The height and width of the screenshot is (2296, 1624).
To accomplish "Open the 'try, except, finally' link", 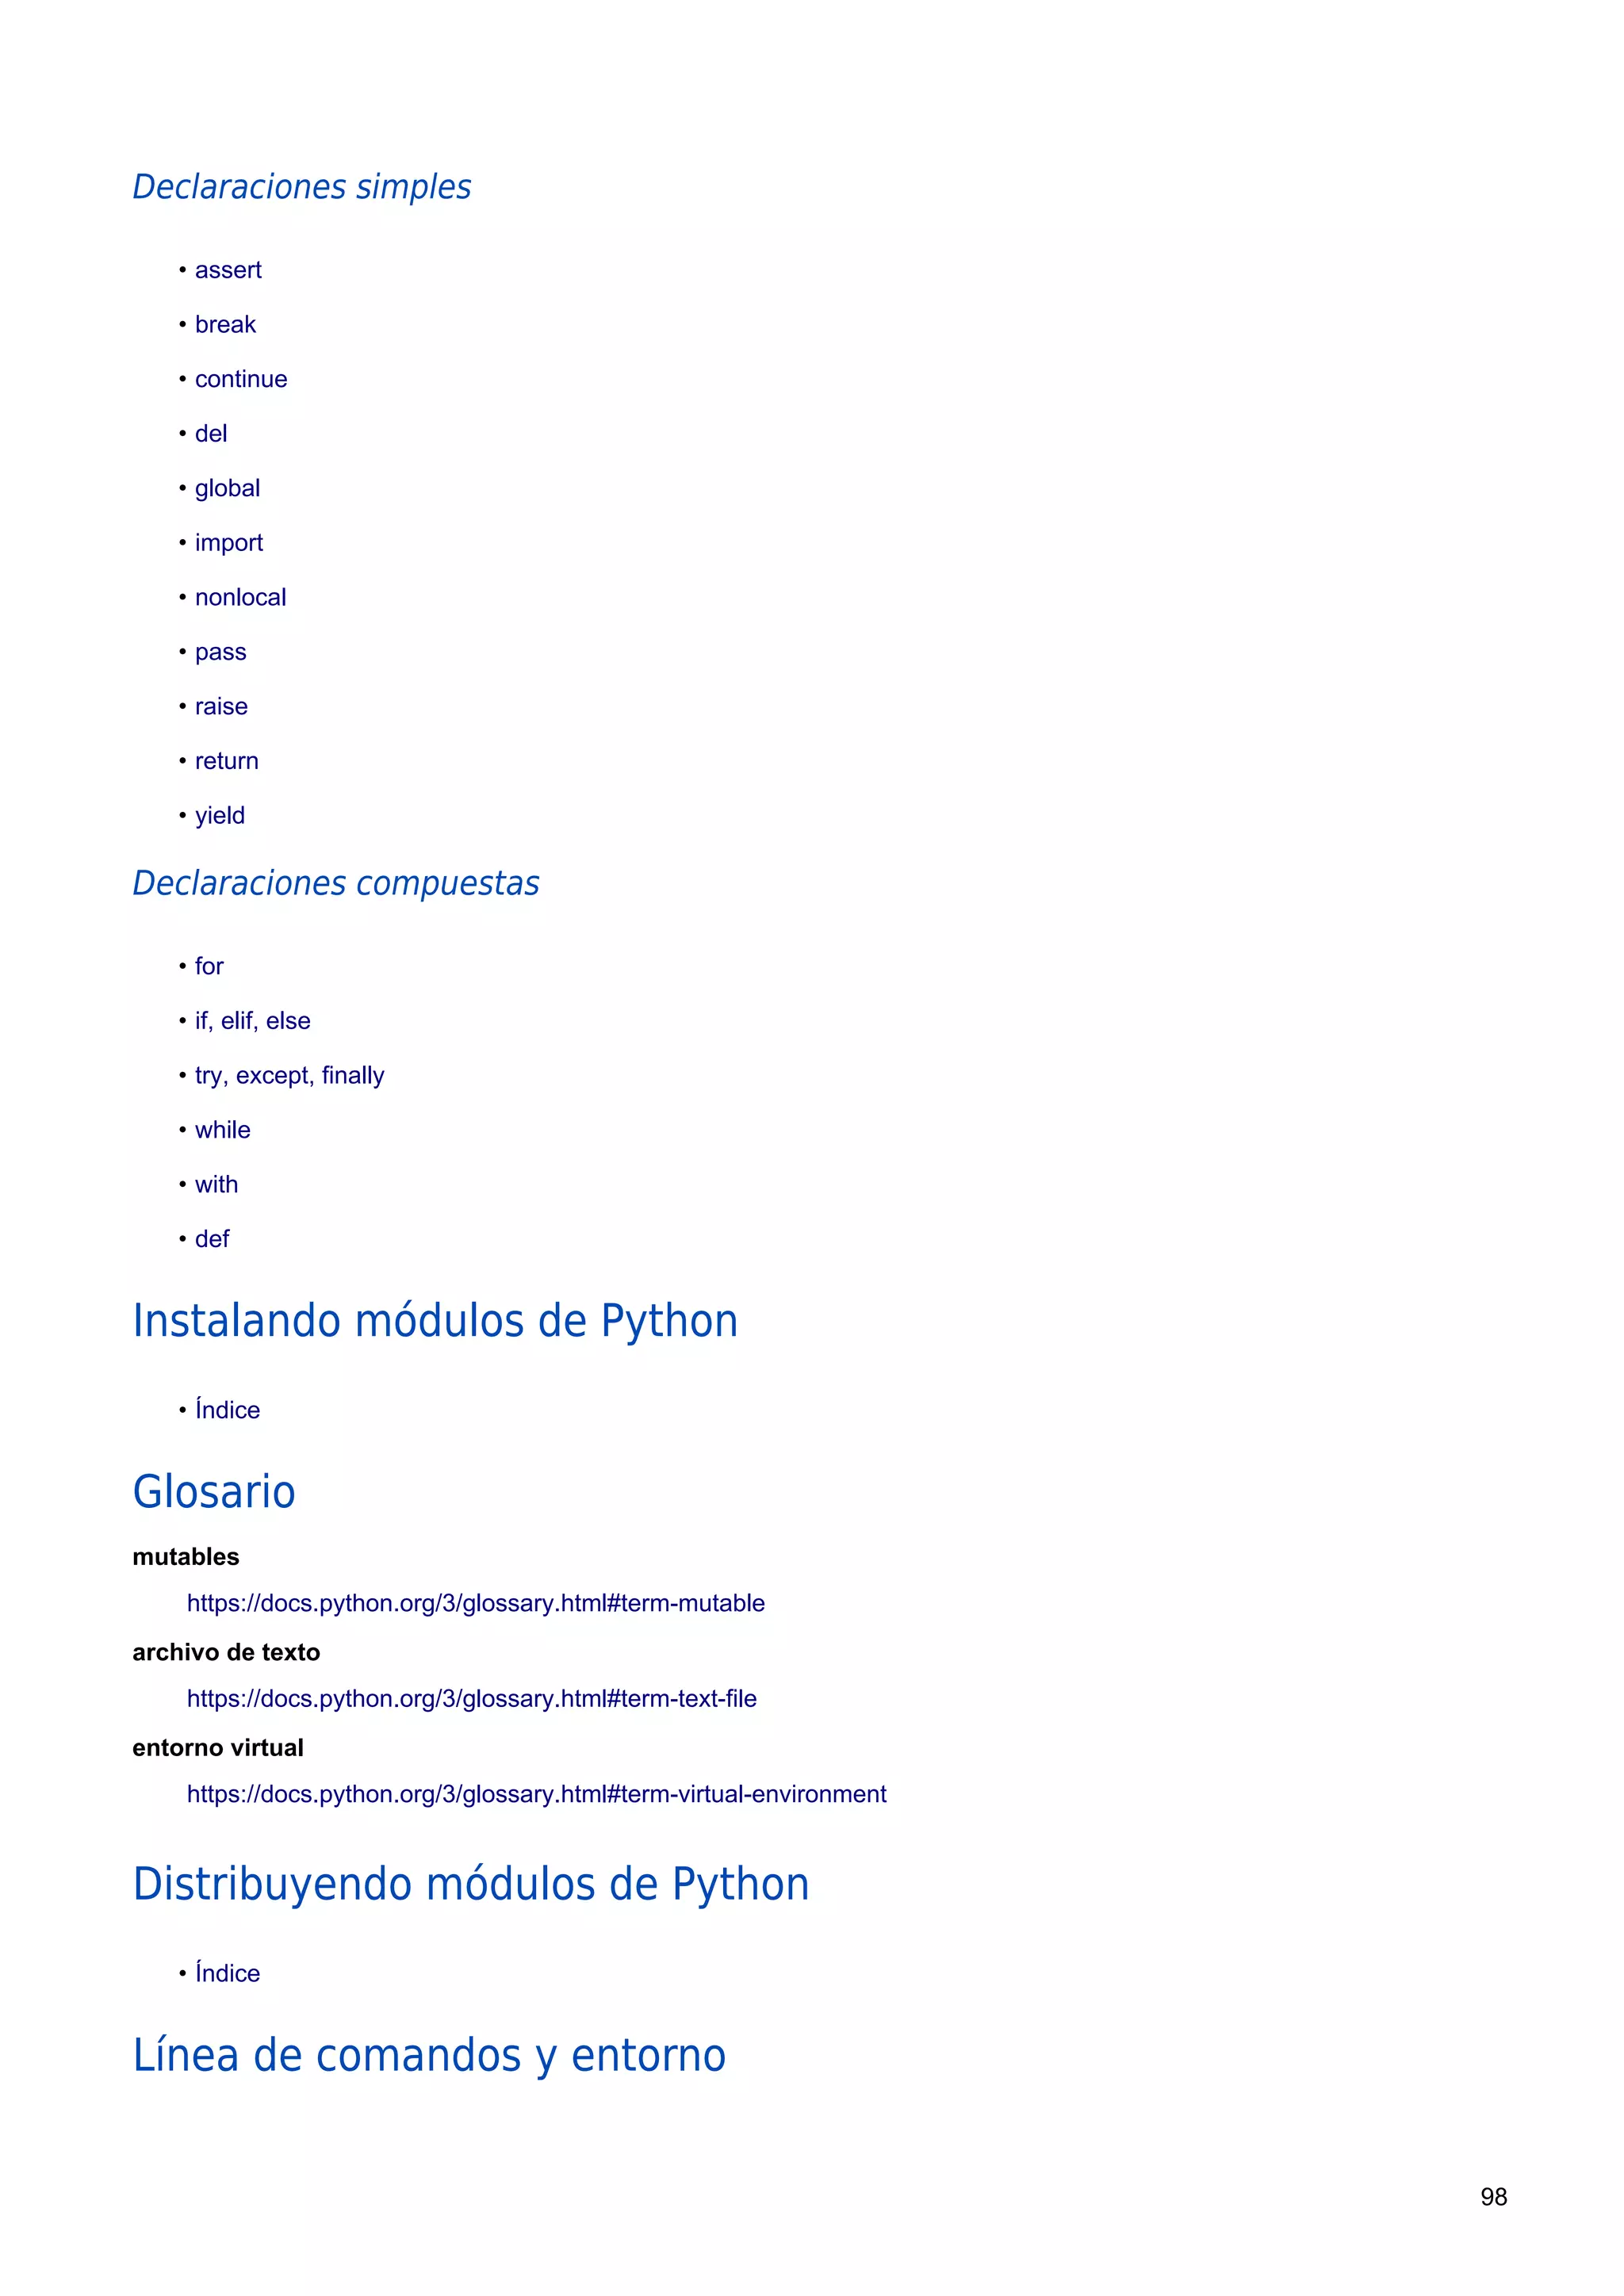I will pos(289,1076).
